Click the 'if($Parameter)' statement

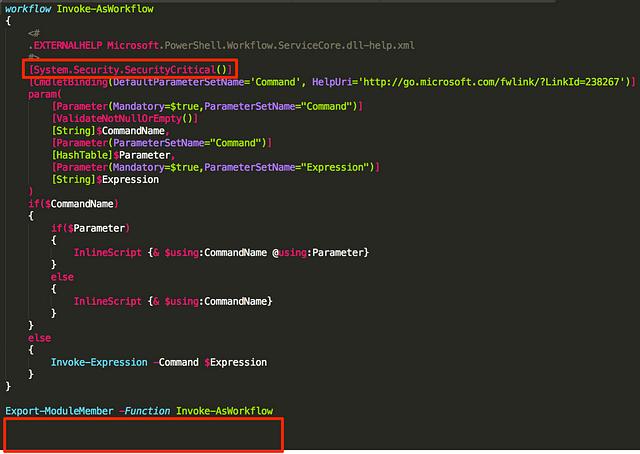click(x=90, y=228)
